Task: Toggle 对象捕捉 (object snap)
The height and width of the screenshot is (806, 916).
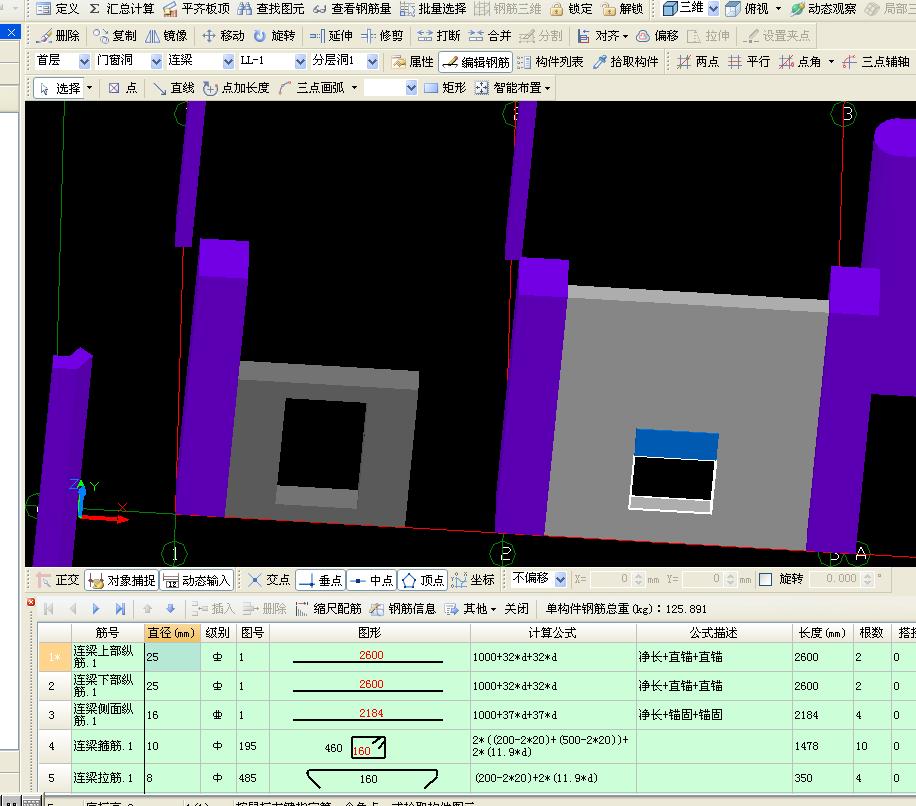Action: point(122,580)
